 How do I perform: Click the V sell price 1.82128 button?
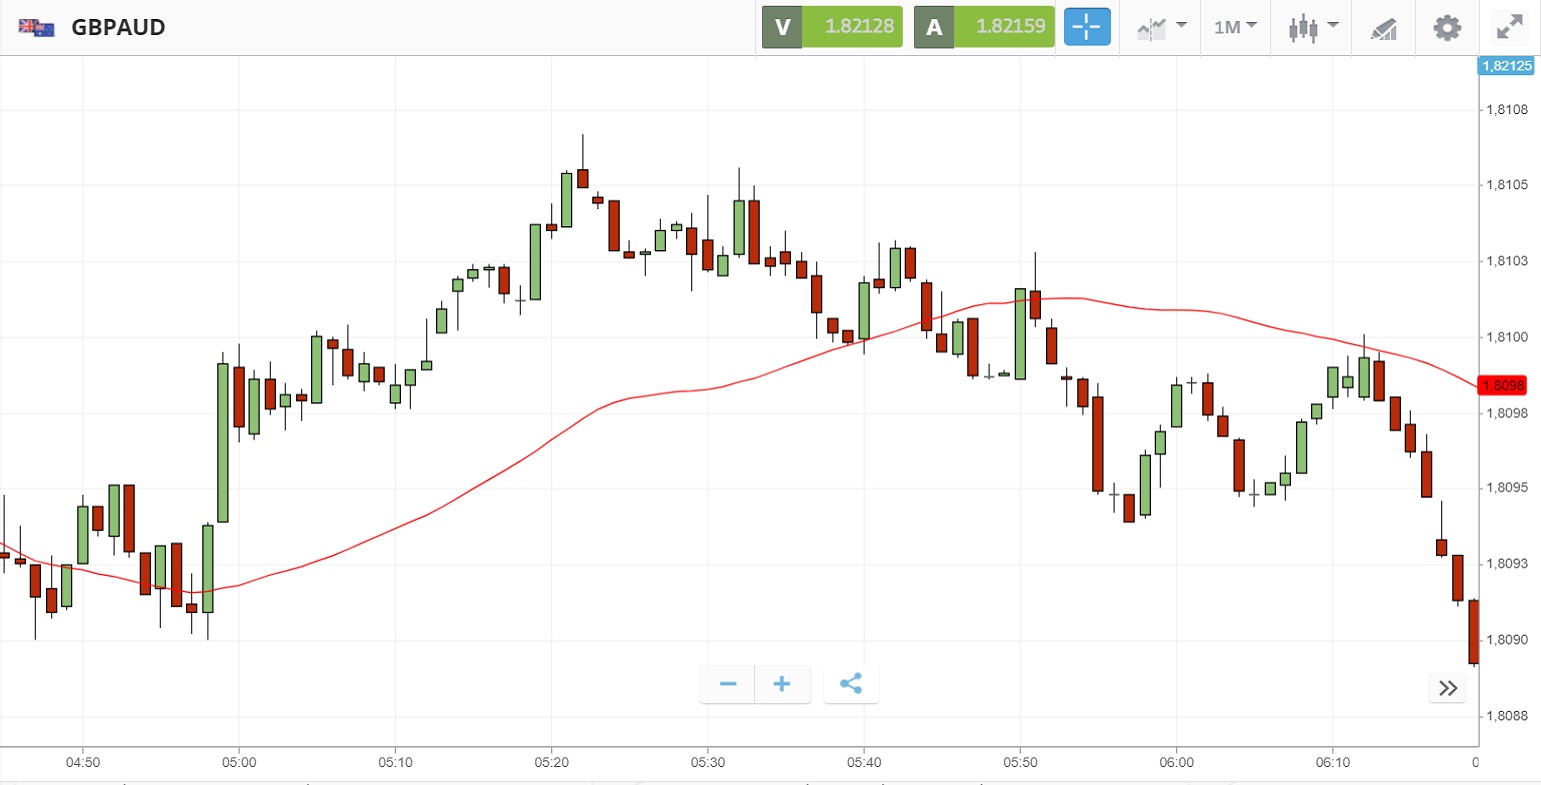[x=832, y=27]
